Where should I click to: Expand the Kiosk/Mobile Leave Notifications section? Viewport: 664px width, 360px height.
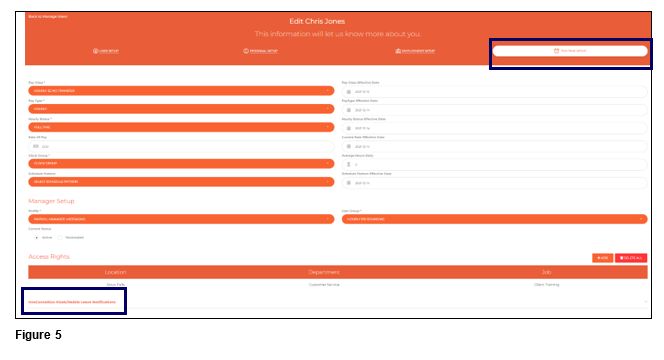pyautogui.click(x=72, y=302)
